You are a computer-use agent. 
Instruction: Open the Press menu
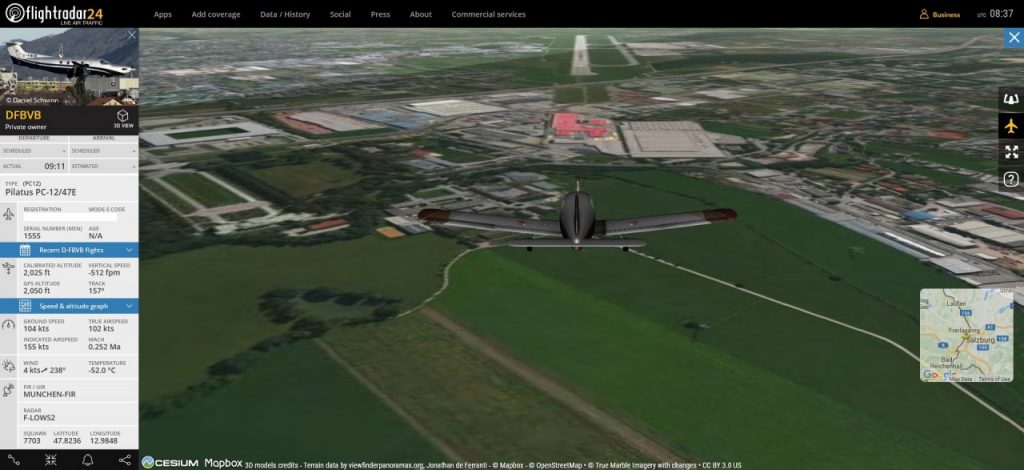pos(380,14)
